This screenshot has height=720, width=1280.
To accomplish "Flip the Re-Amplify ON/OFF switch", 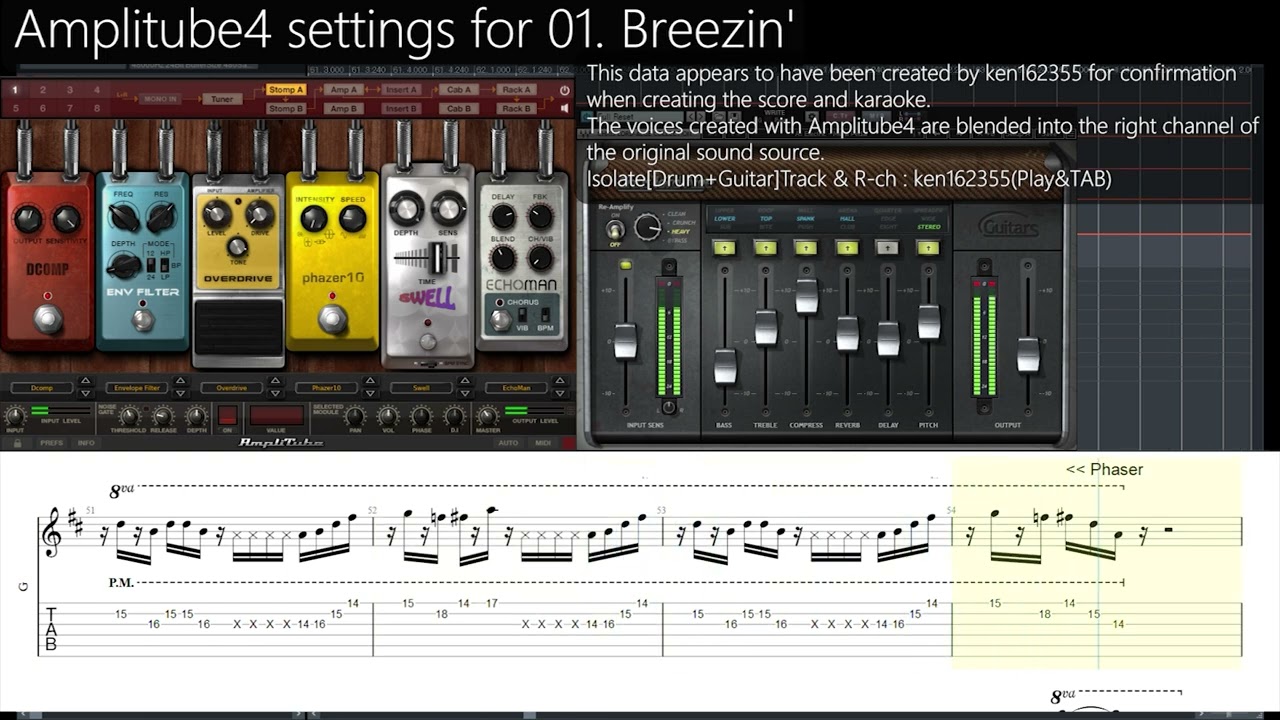I will pos(614,230).
